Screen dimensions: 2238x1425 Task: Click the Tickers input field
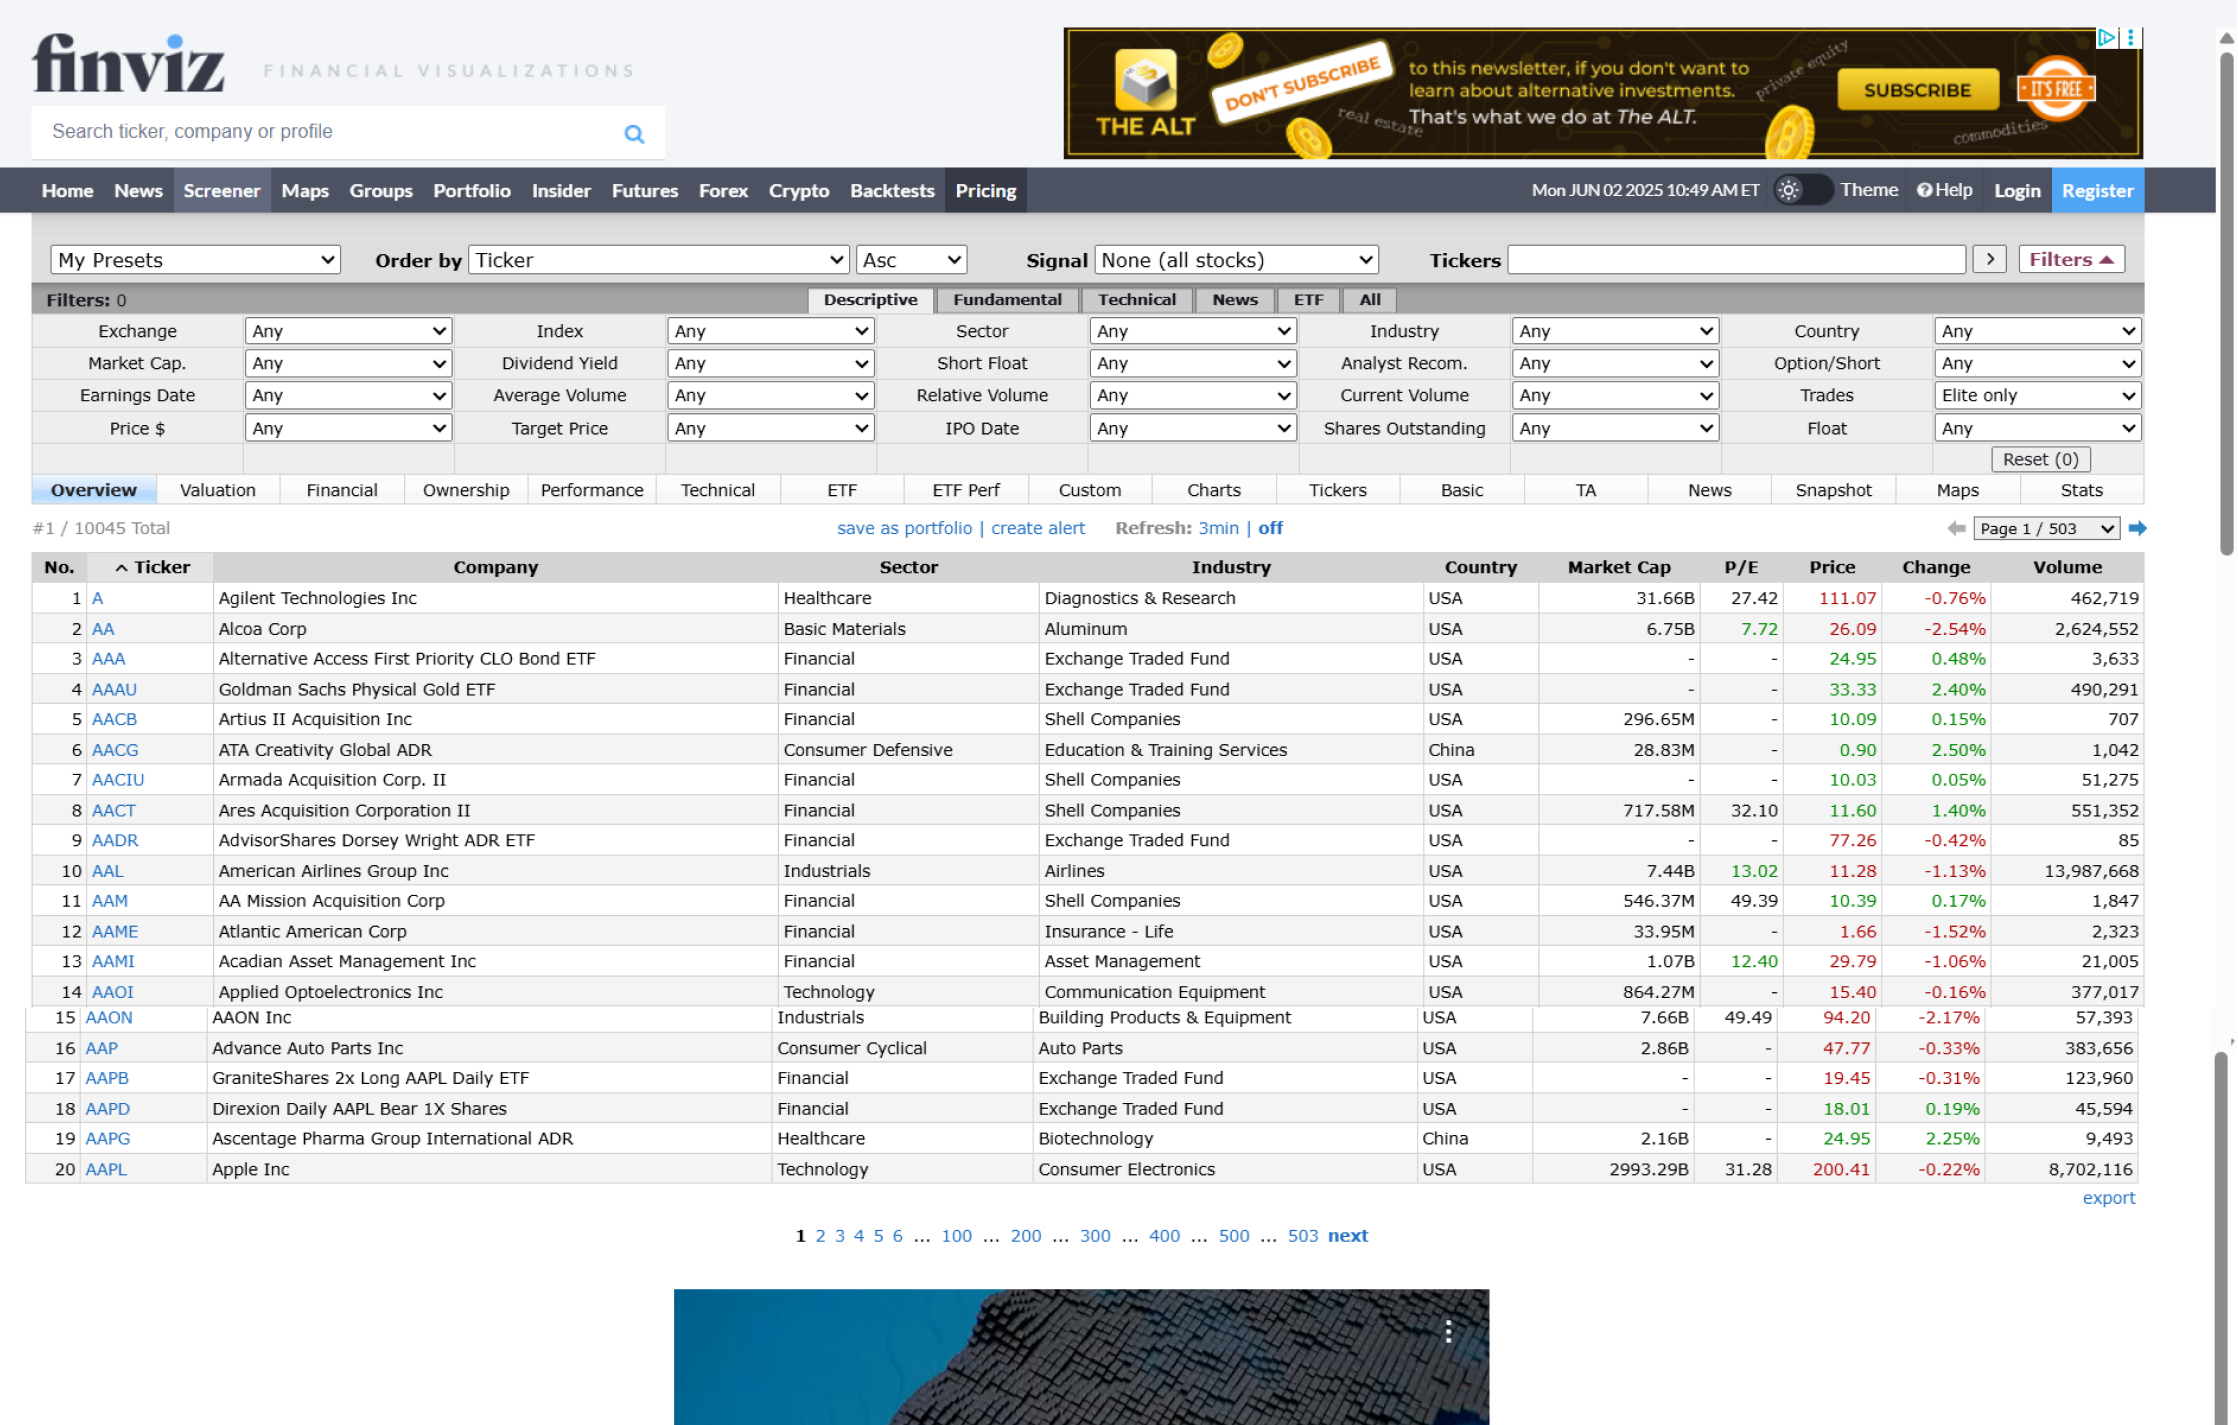point(1737,260)
